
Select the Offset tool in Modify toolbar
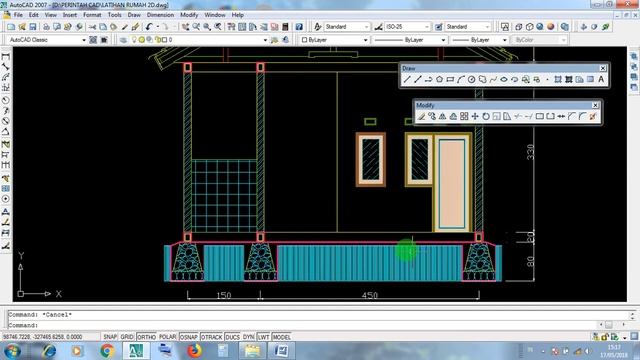453,117
